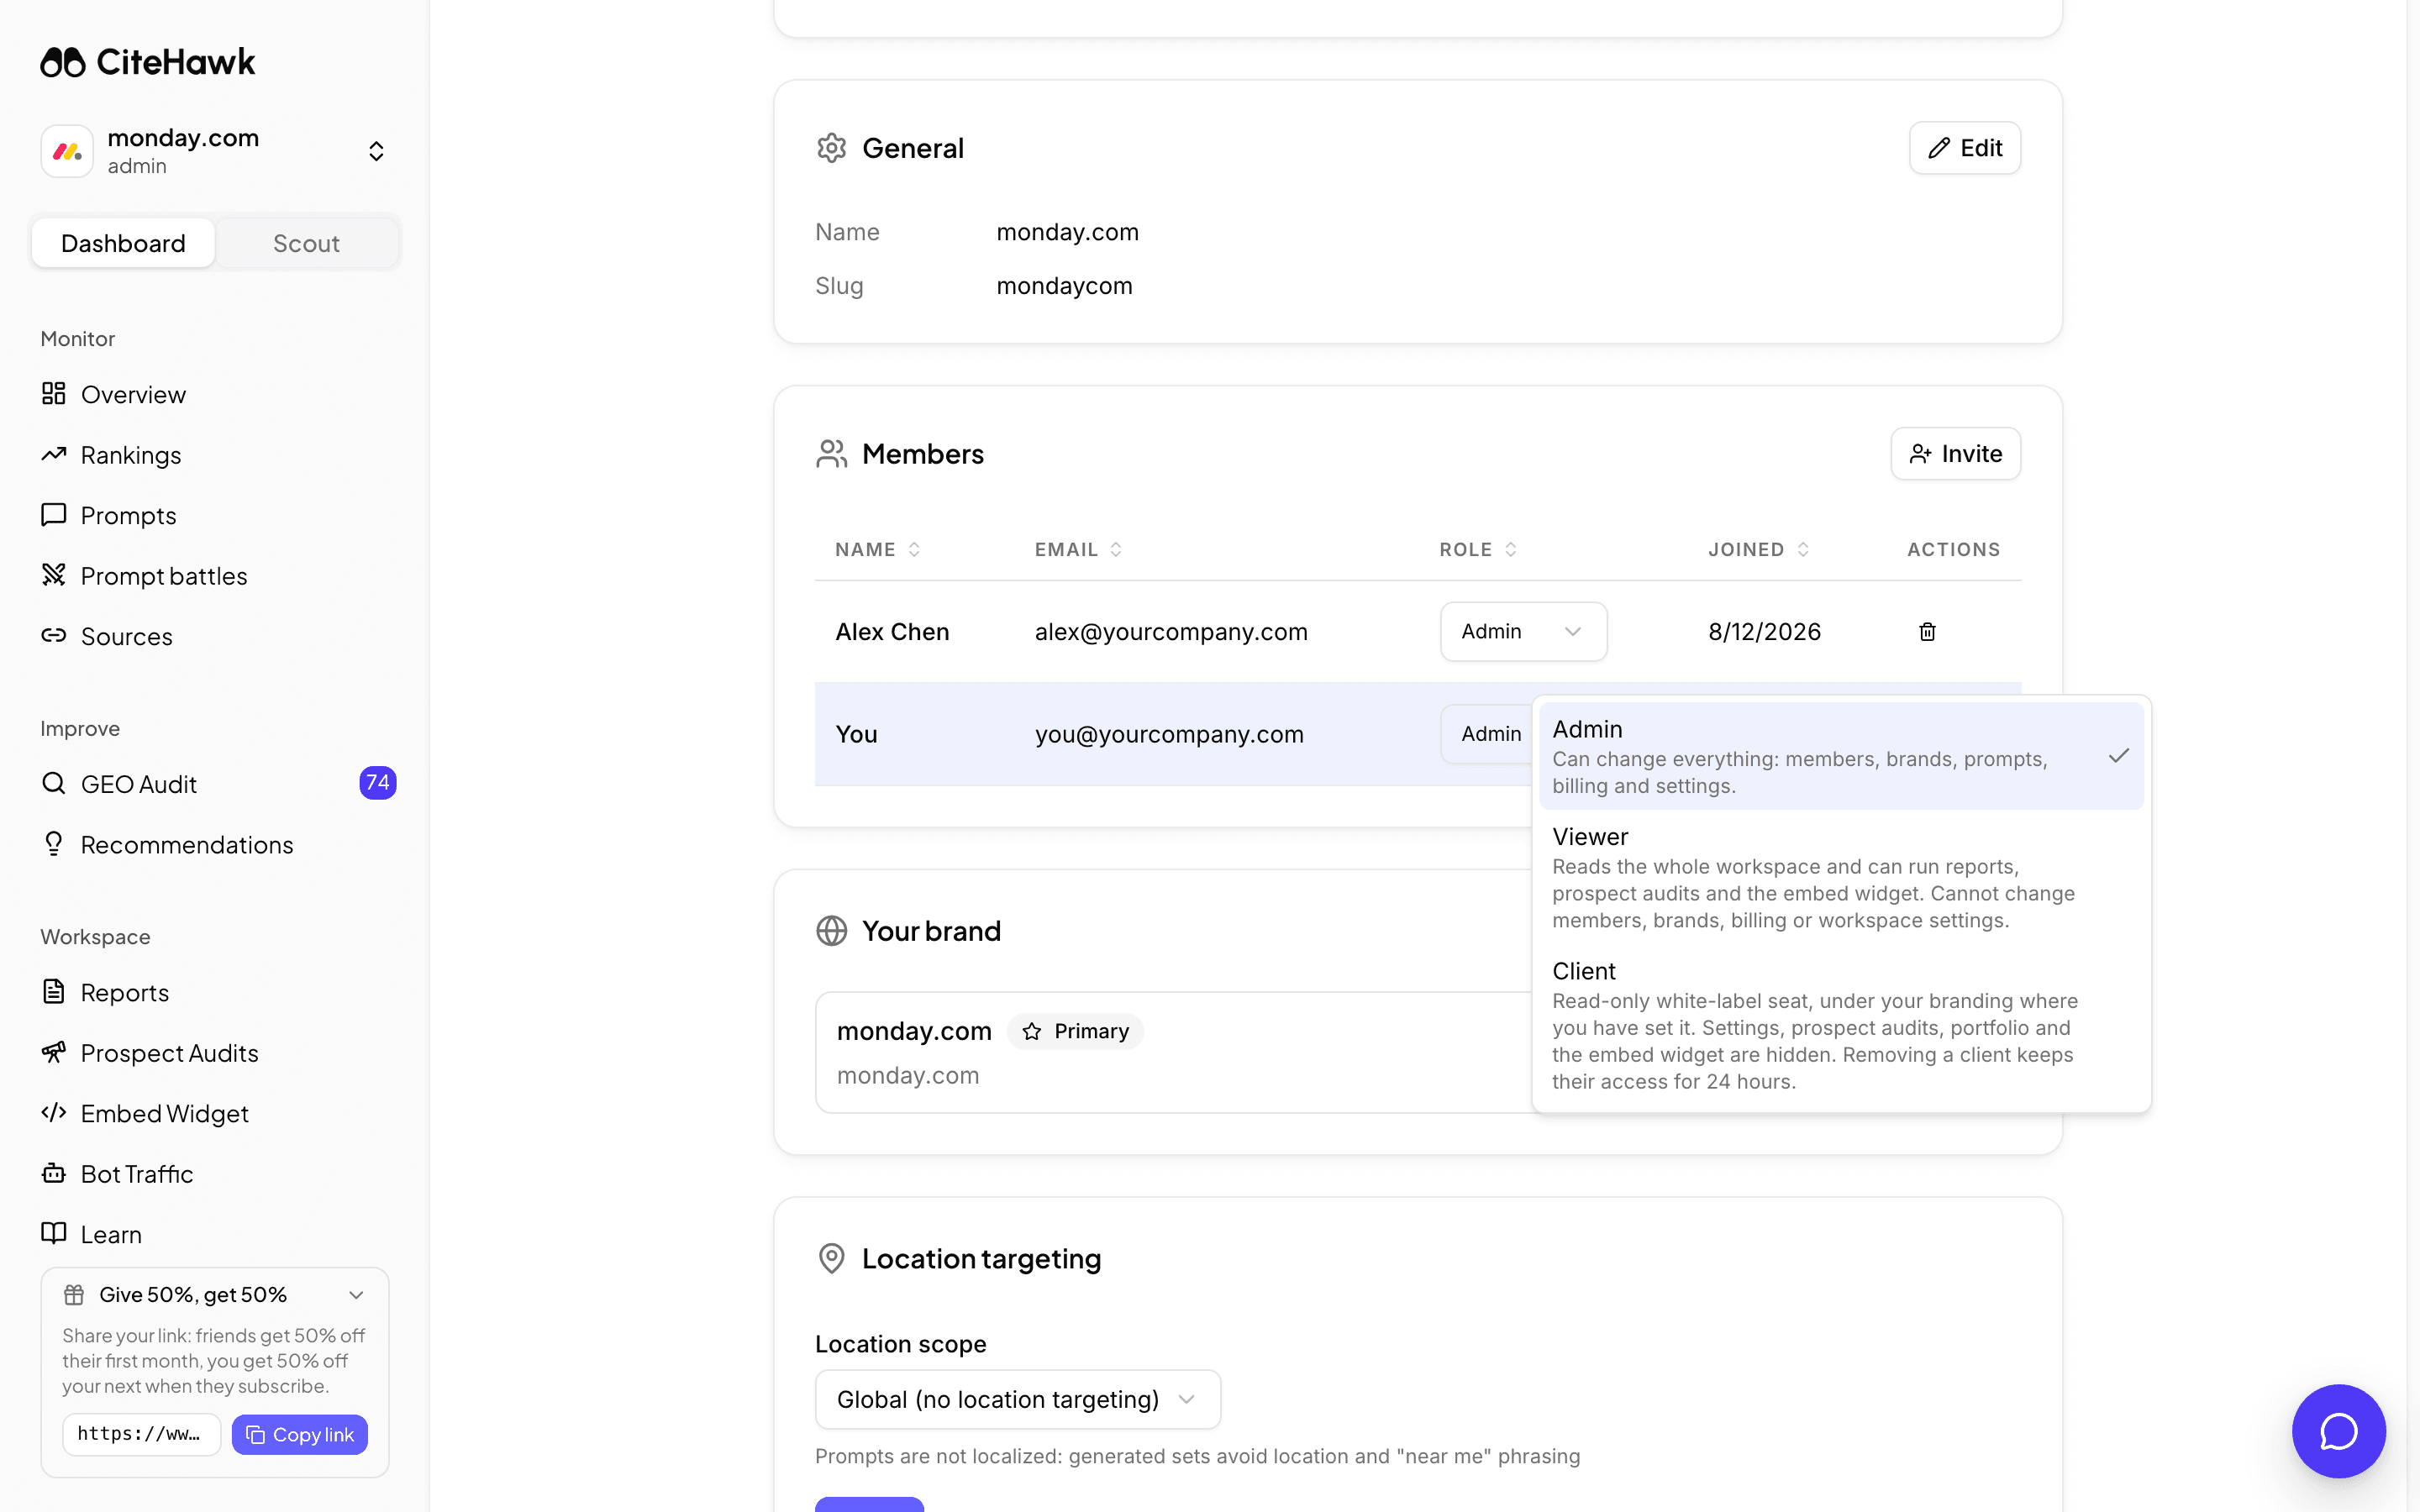Screen dimensions: 2420x1512
Task: Click the Learn book icon
Action: [54, 1233]
